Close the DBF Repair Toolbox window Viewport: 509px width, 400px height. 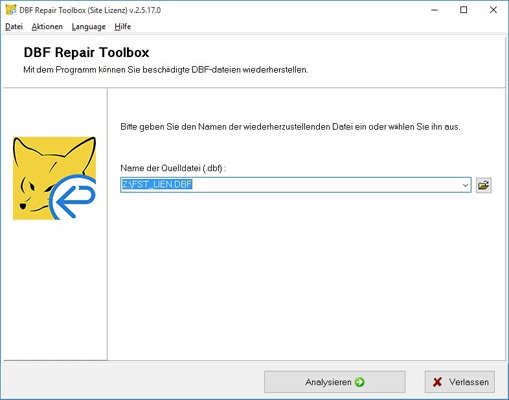tap(493, 10)
